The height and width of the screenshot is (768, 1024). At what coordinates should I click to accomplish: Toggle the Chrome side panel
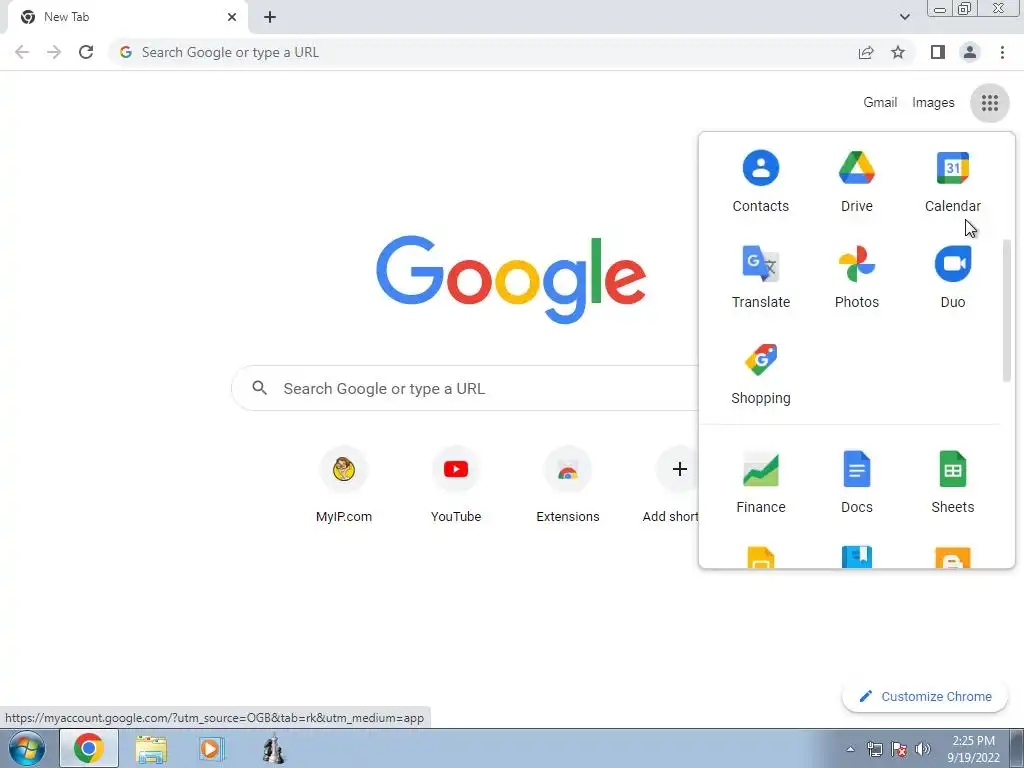click(938, 52)
